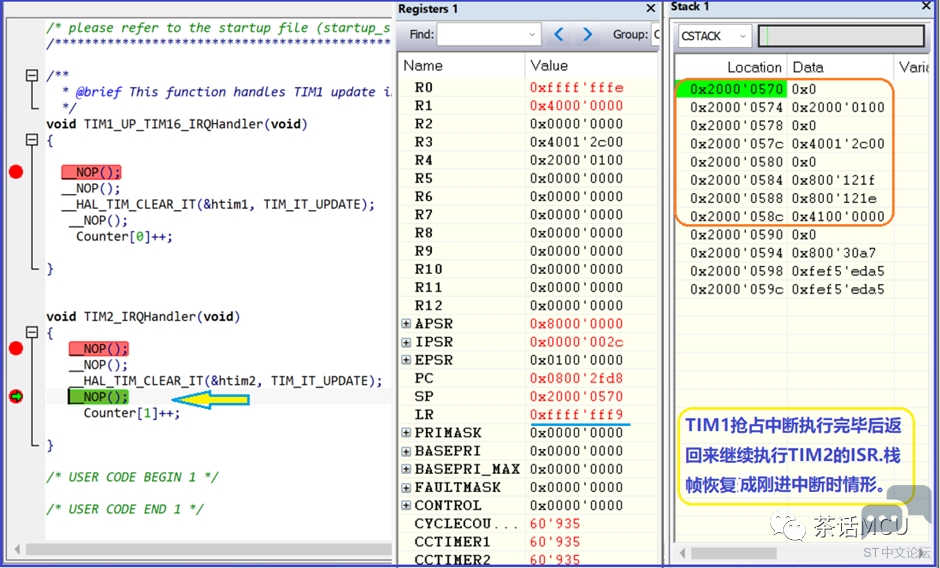Screen dimensions: 940x568
Task: Expand the EPSR register
Action: pyautogui.click(x=406, y=360)
